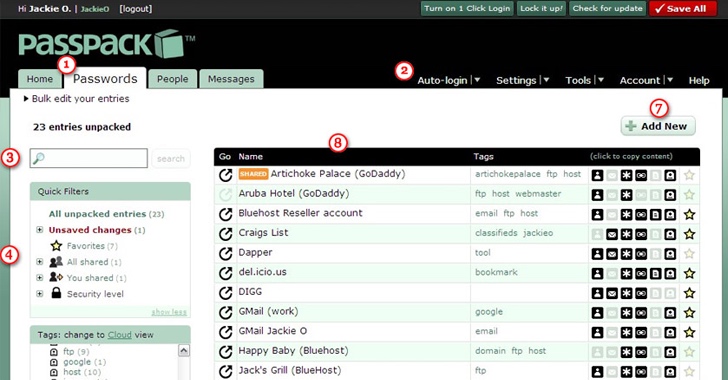Copy password asterisk icon in Aruba Hotel row

(x=626, y=195)
